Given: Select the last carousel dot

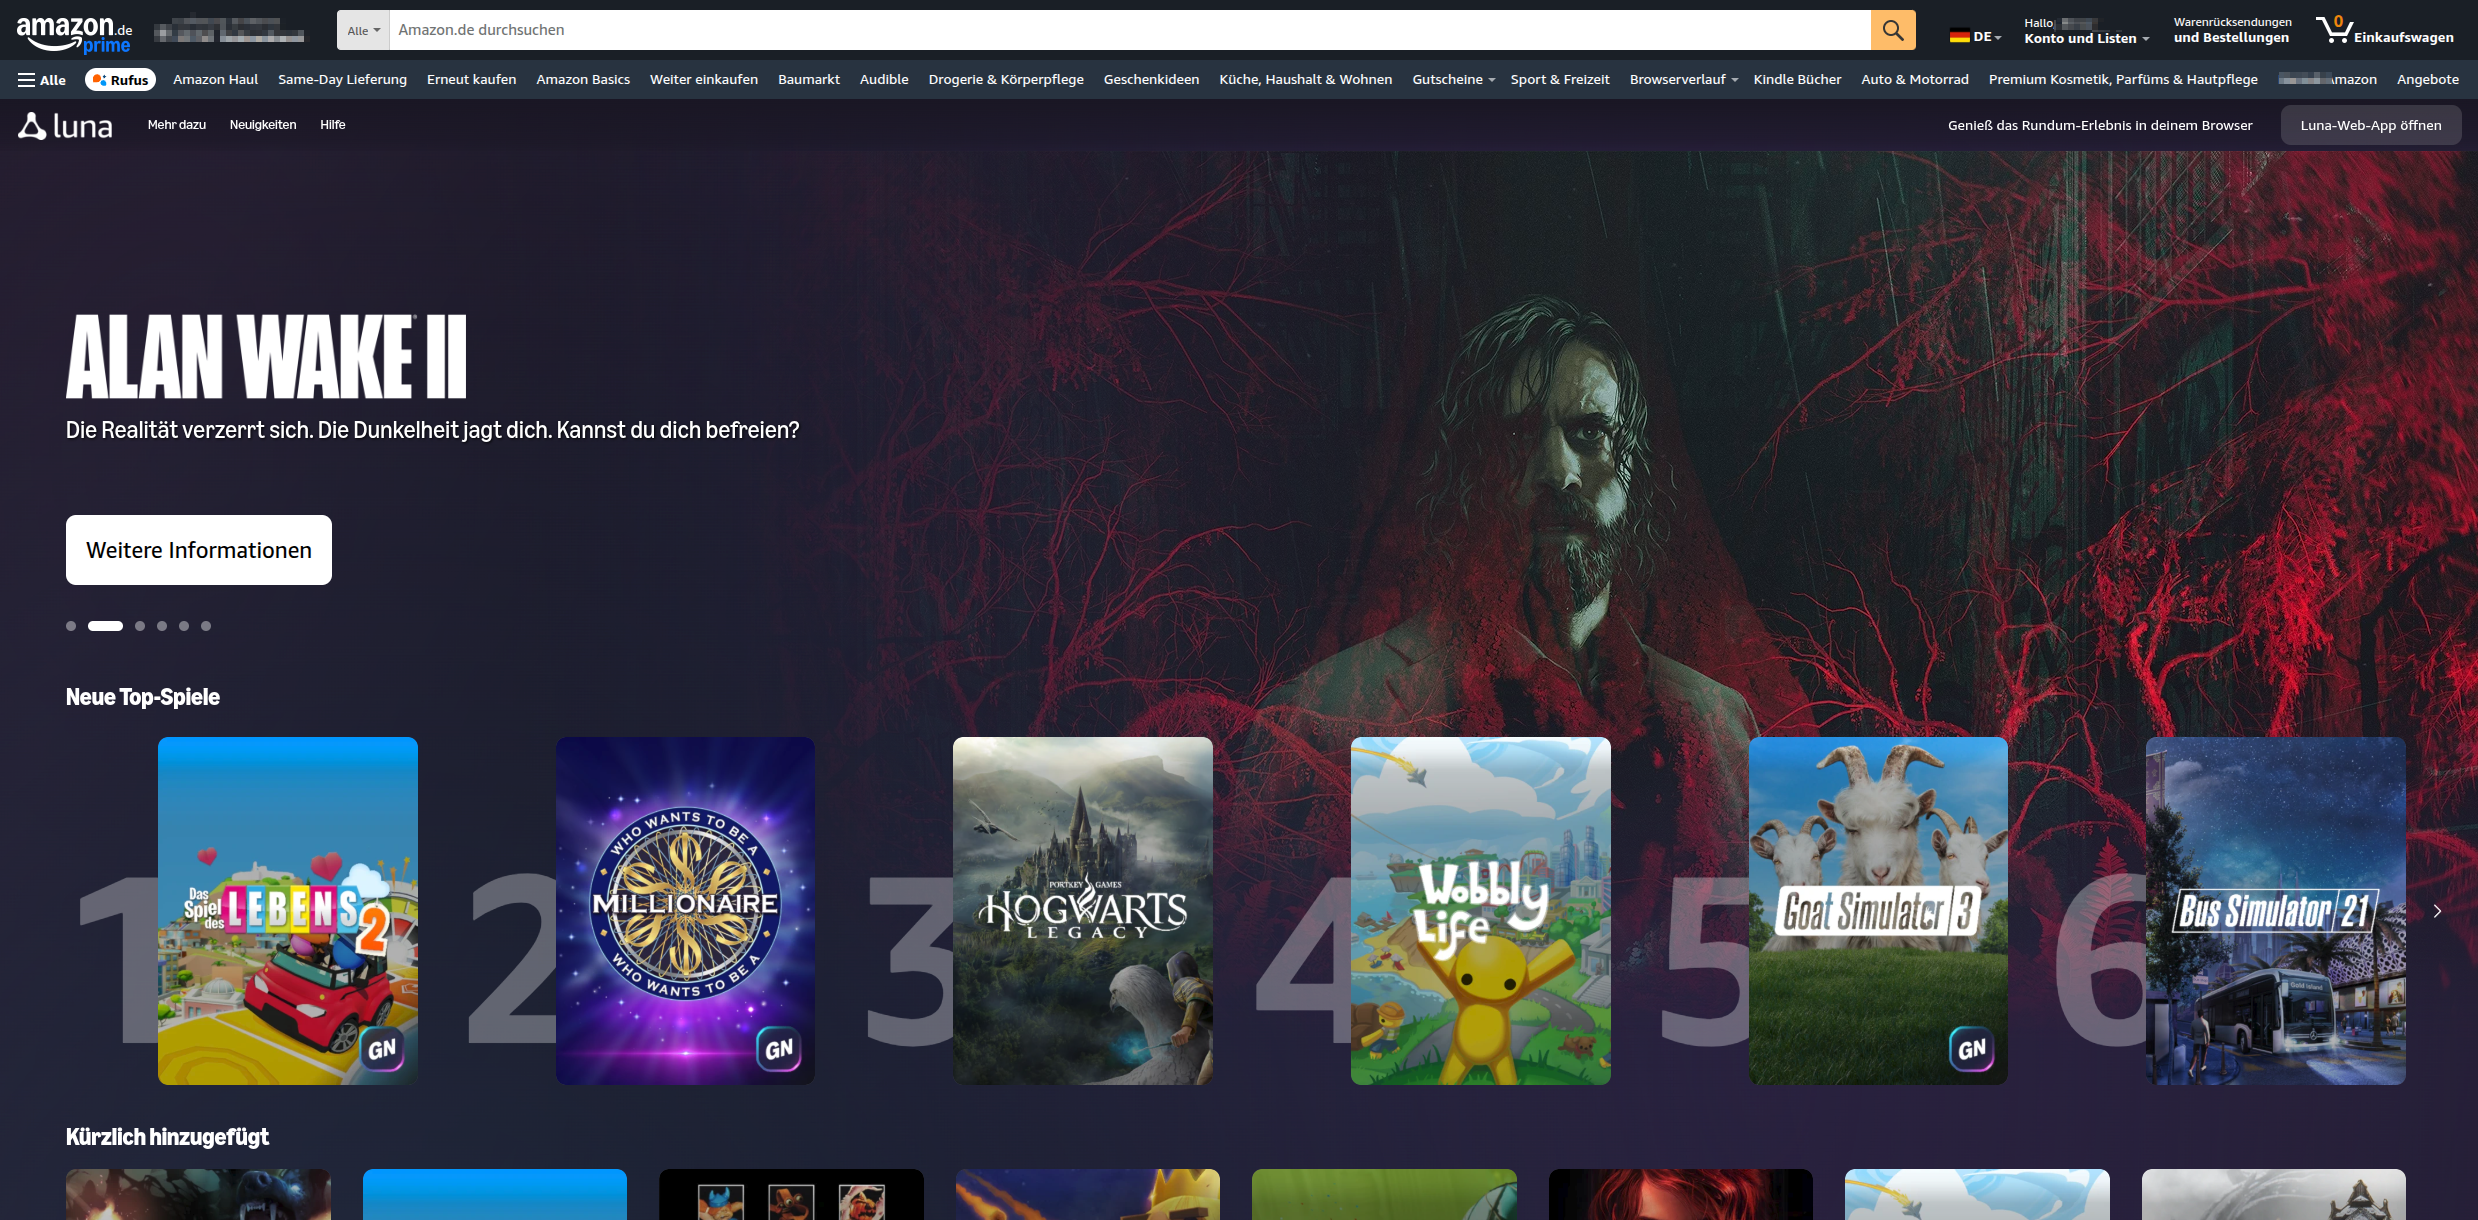Looking at the screenshot, I should click(206, 626).
